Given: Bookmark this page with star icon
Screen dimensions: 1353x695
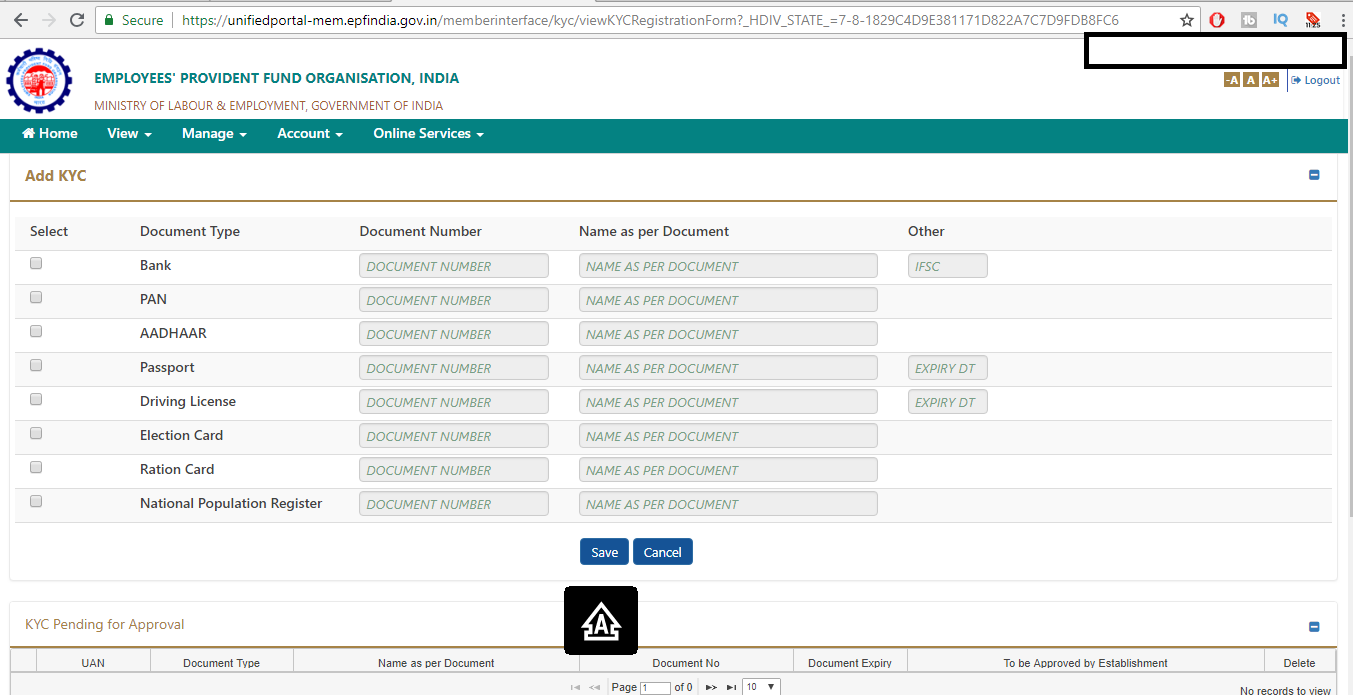Looking at the screenshot, I should coord(1187,20).
